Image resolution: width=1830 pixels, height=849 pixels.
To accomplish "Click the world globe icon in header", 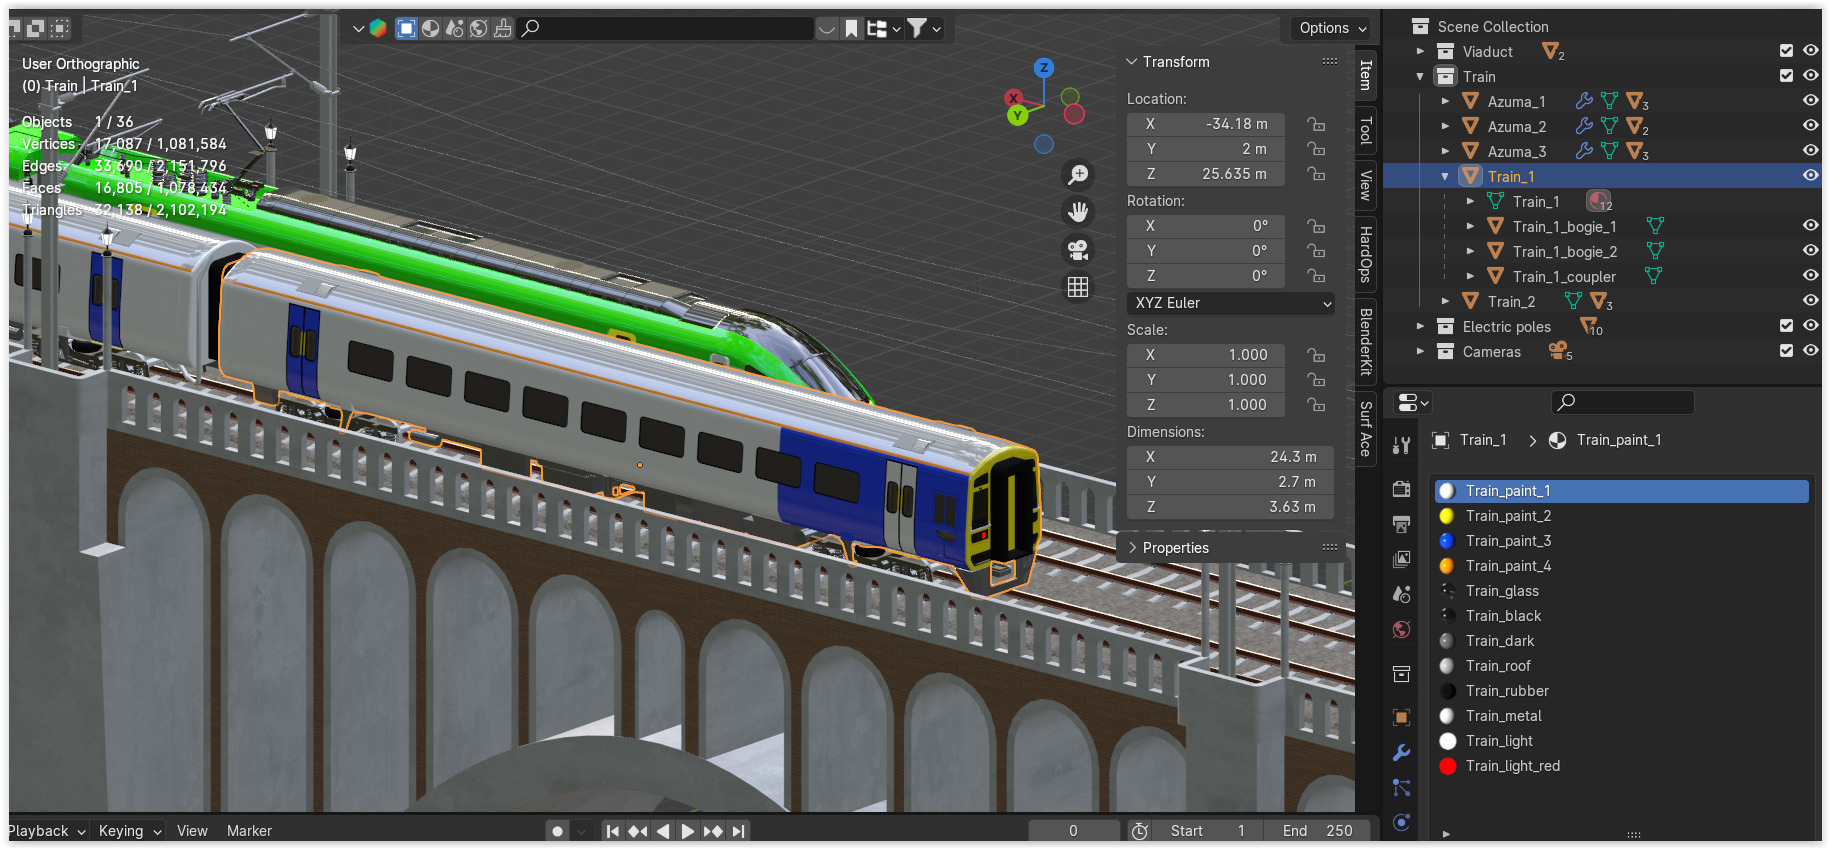I will coord(479,28).
